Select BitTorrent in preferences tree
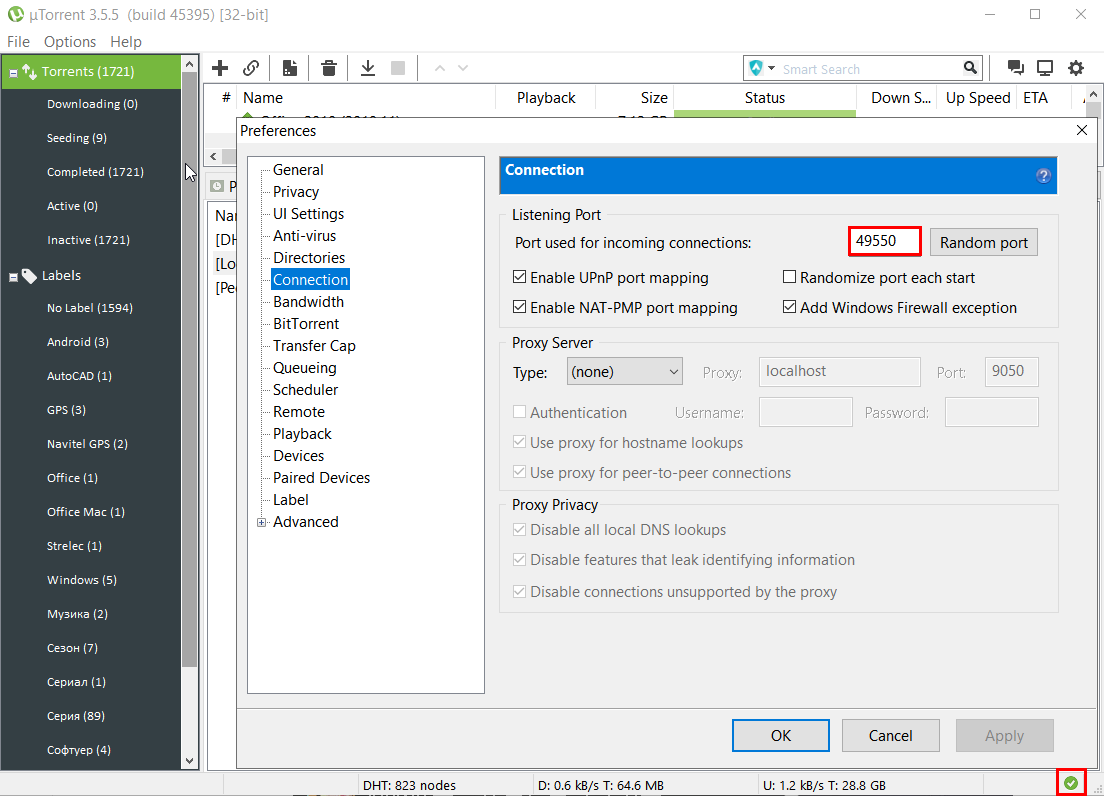The height and width of the screenshot is (796, 1104). click(306, 324)
